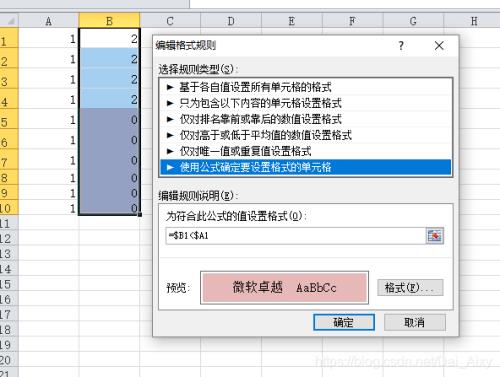Click cell A8 containing 1
The height and width of the screenshot is (377, 500).
pyautogui.click(x=49, y=178)
